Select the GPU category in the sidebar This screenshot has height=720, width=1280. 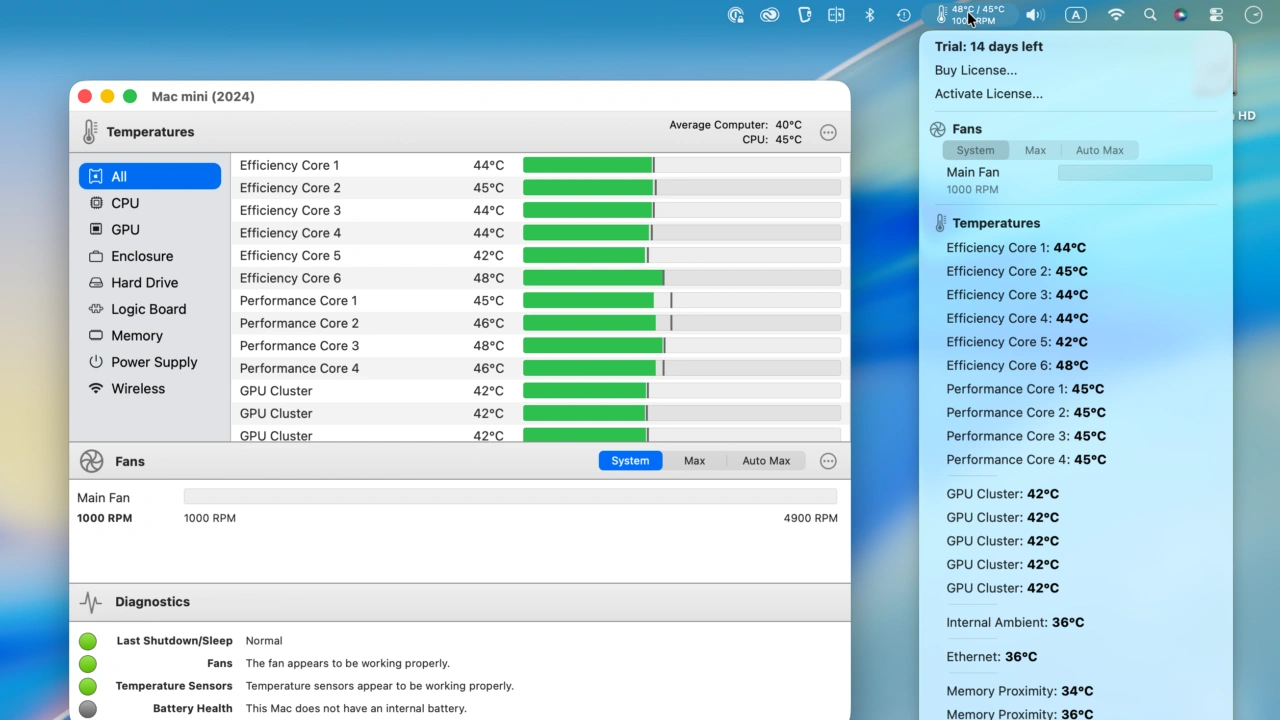pyautogui.click(x=124, y=229)
